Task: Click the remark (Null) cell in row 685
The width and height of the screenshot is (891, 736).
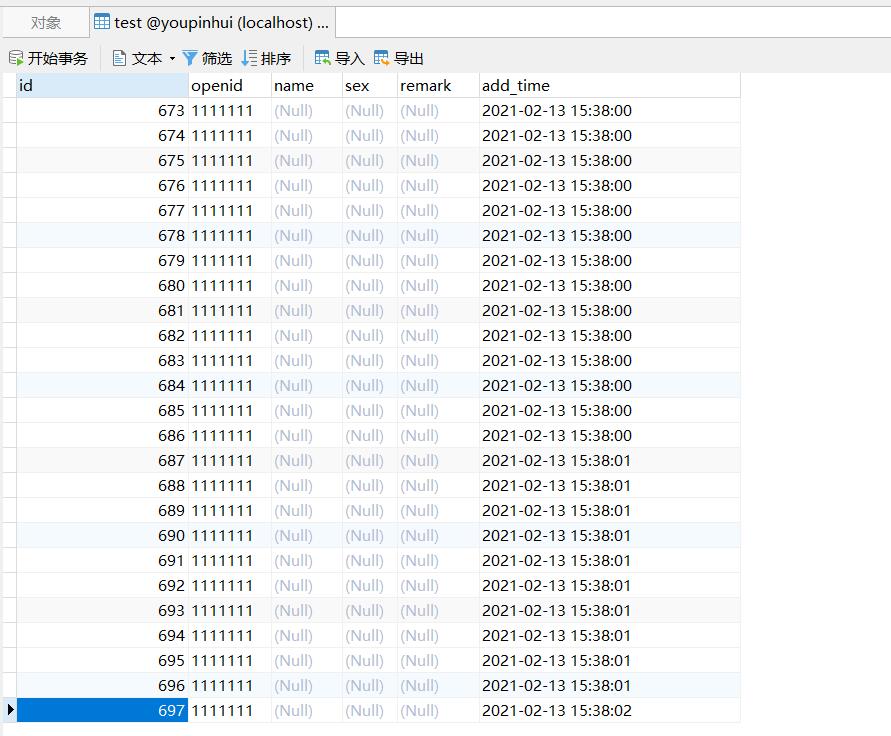Action: 438,410
